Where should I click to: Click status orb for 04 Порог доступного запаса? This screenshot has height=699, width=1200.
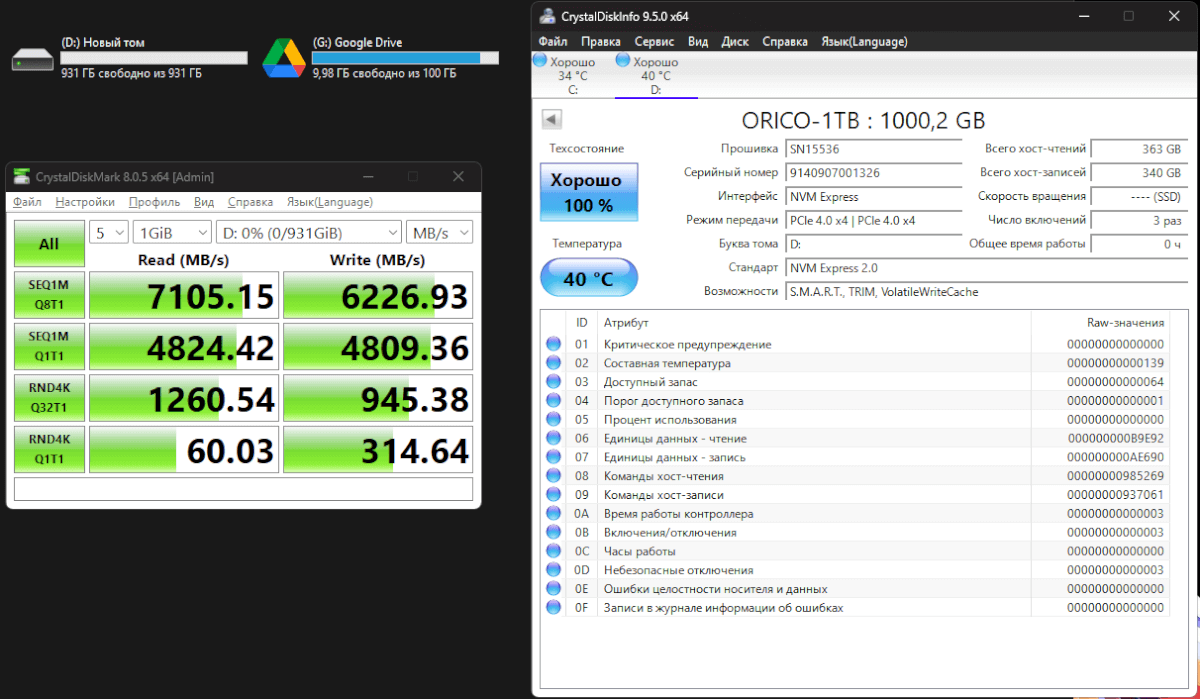coord(553,401)
